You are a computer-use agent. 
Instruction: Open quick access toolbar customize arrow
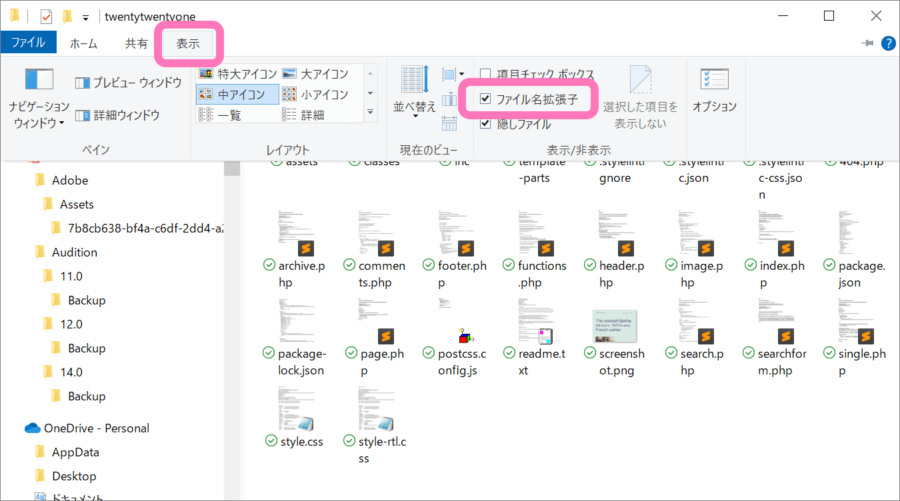pyautogui.click(x=86, y=17)
